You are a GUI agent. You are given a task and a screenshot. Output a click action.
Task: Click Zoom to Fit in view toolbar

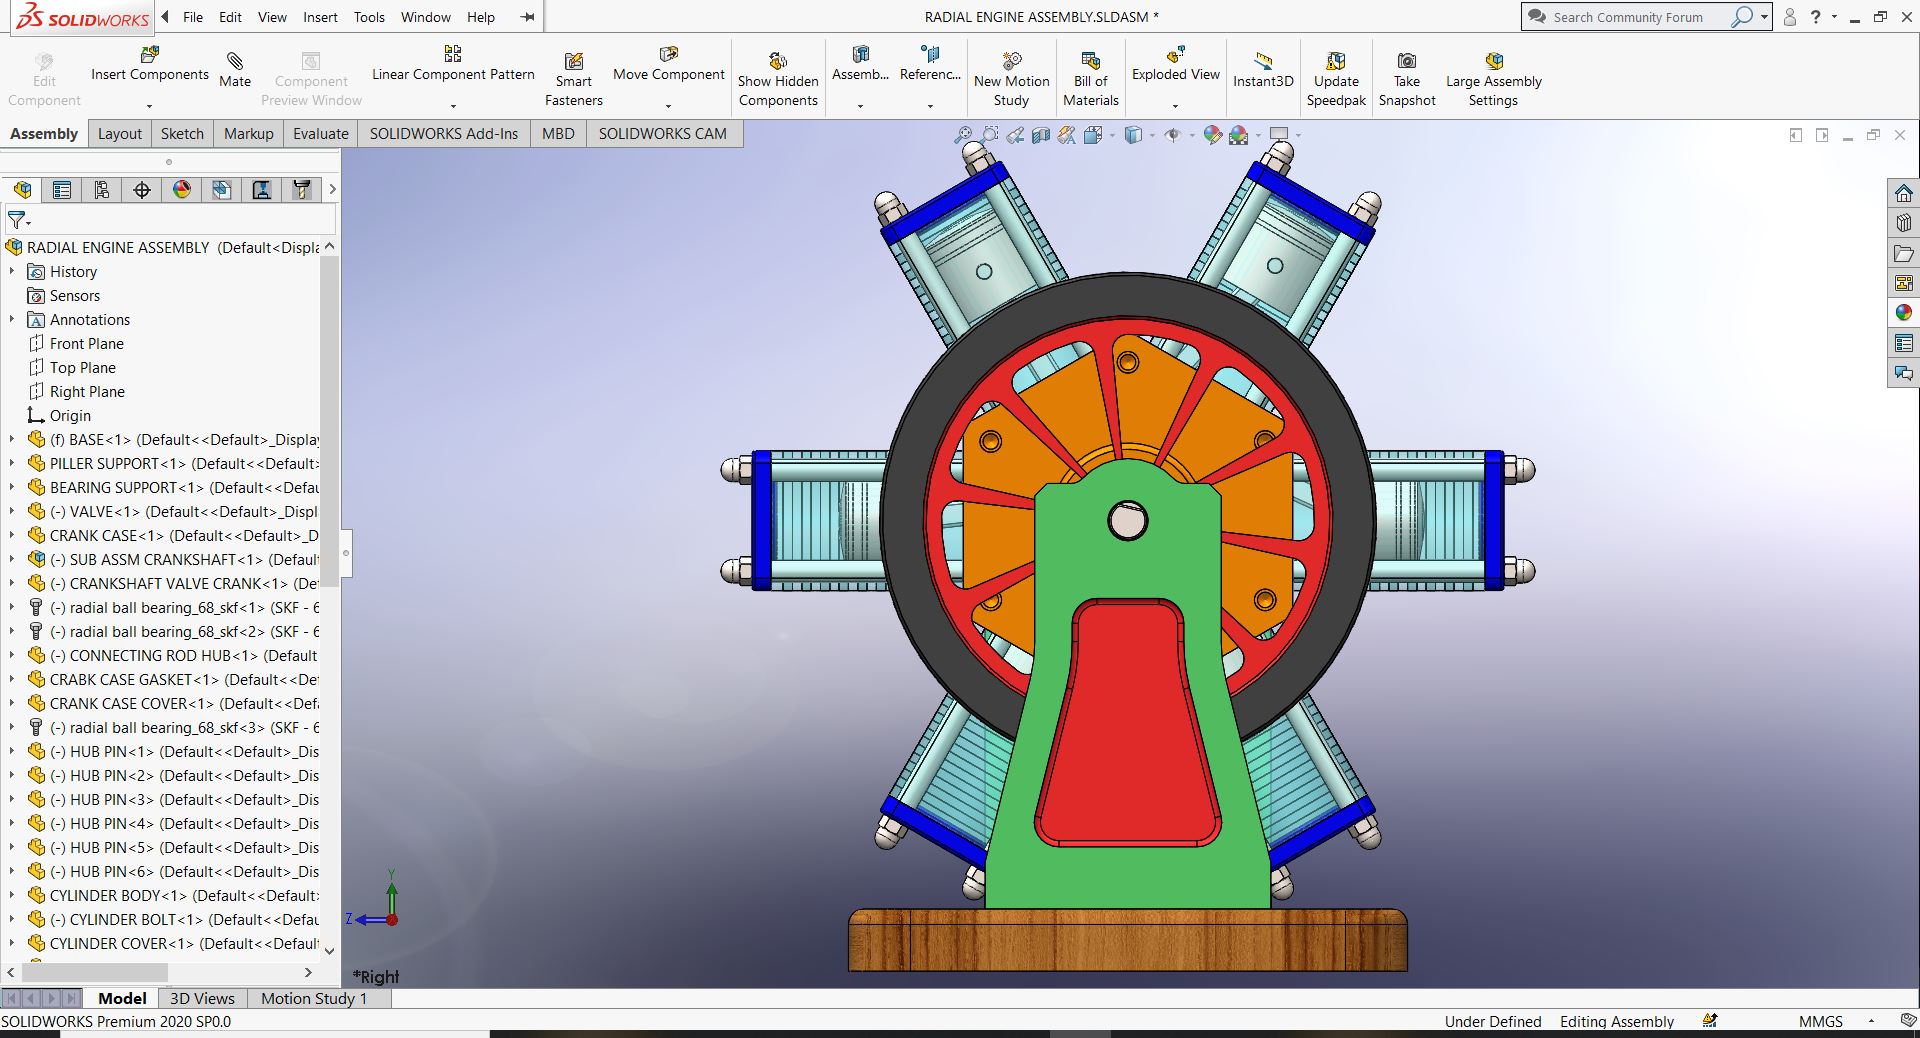click(x=963, y=135)
